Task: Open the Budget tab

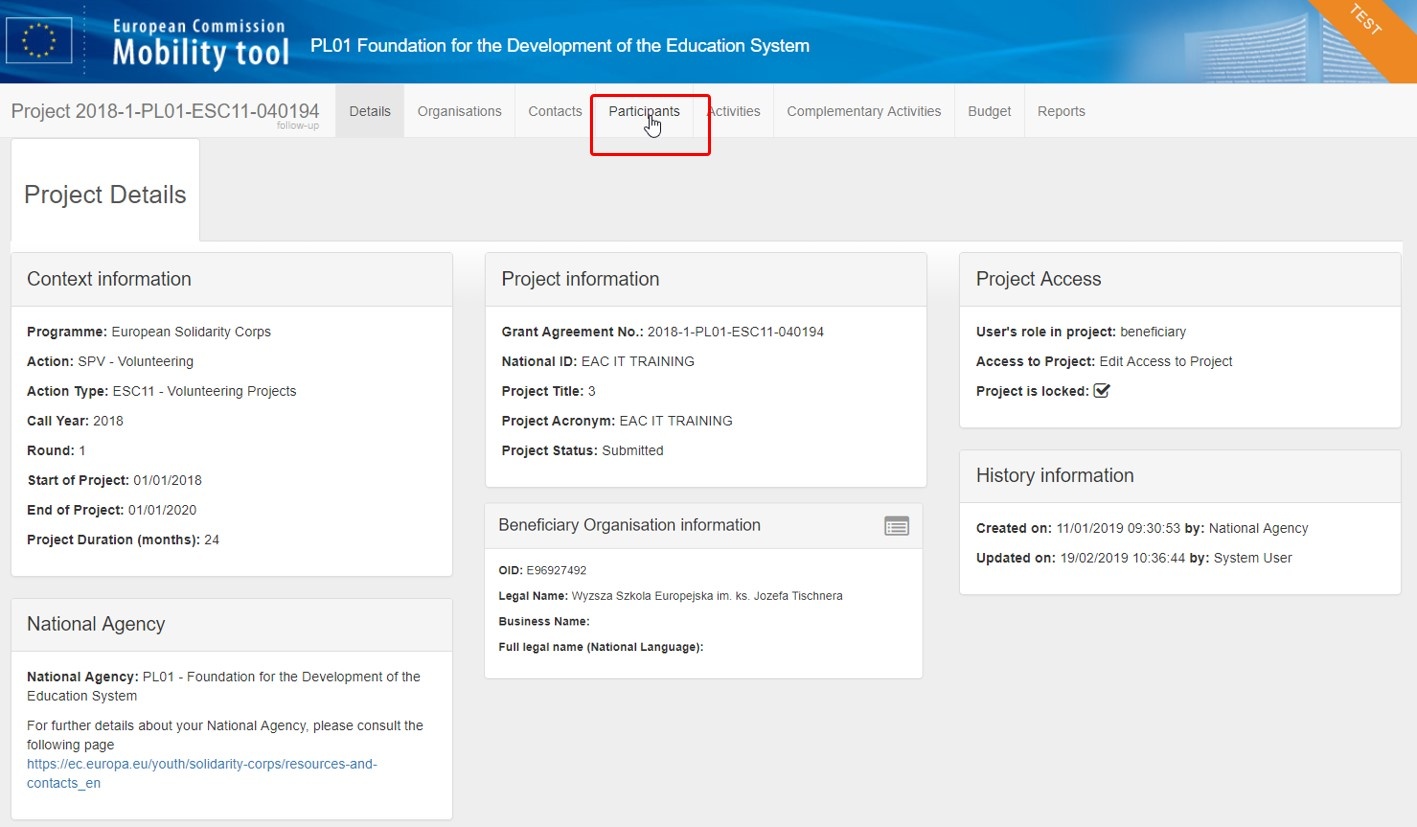Action: [x=989, y=111]
